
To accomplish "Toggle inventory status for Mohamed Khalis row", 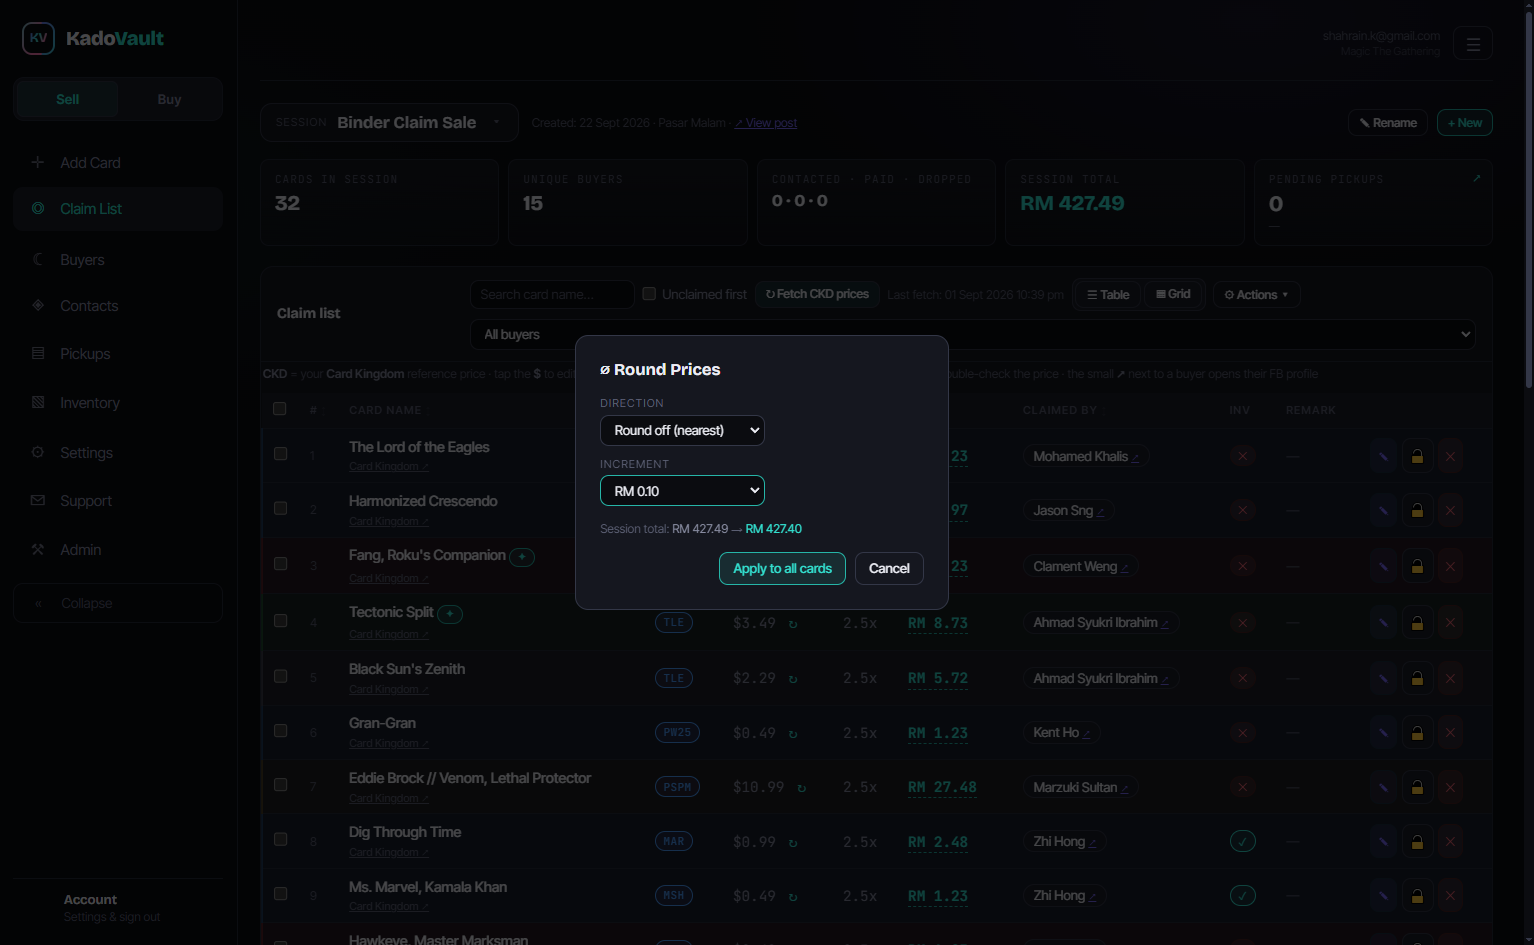I will [x=1242, y=456].
